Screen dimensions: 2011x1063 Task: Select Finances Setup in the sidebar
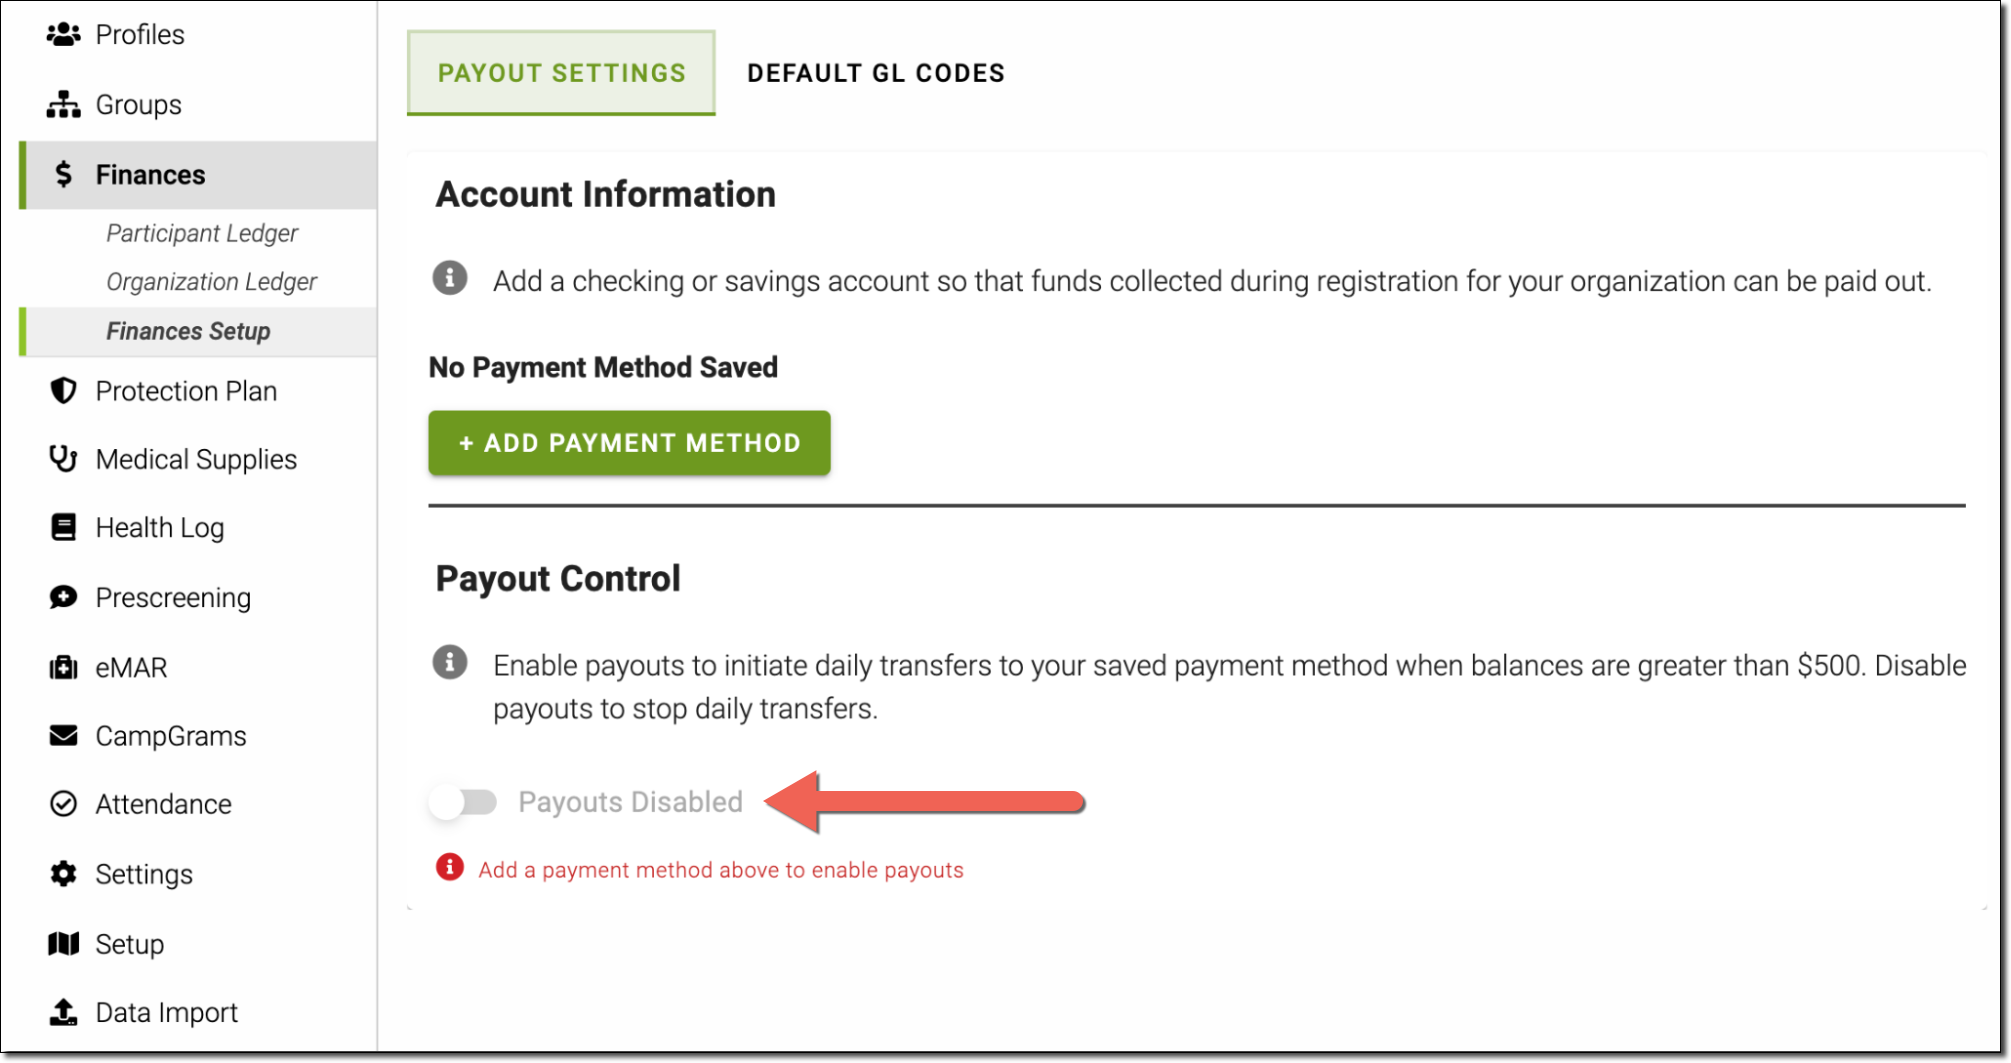(188, 331)
